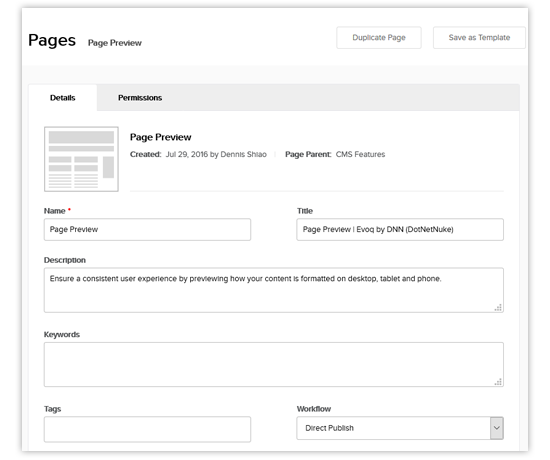Focus the Title input field
The image size is (550, 460).
[x=400, y=229]
